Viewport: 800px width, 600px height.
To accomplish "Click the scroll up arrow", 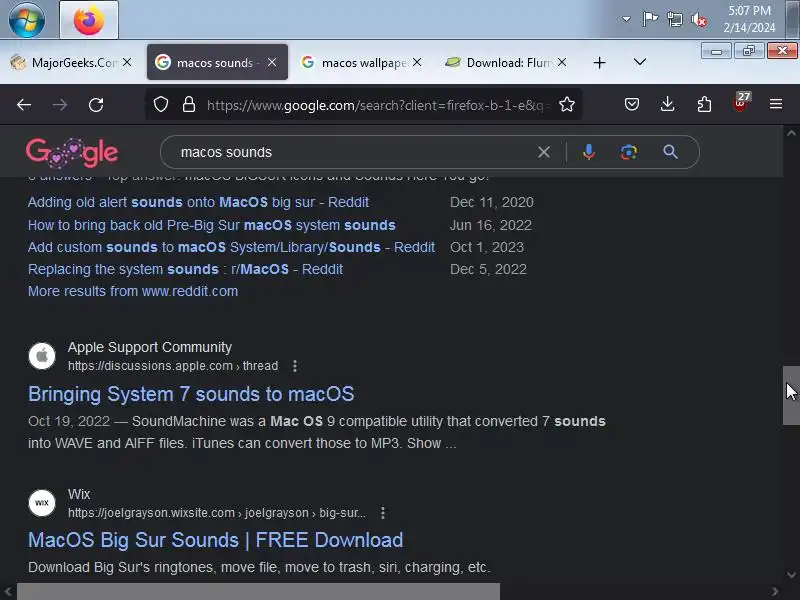I will click(791, 133).
